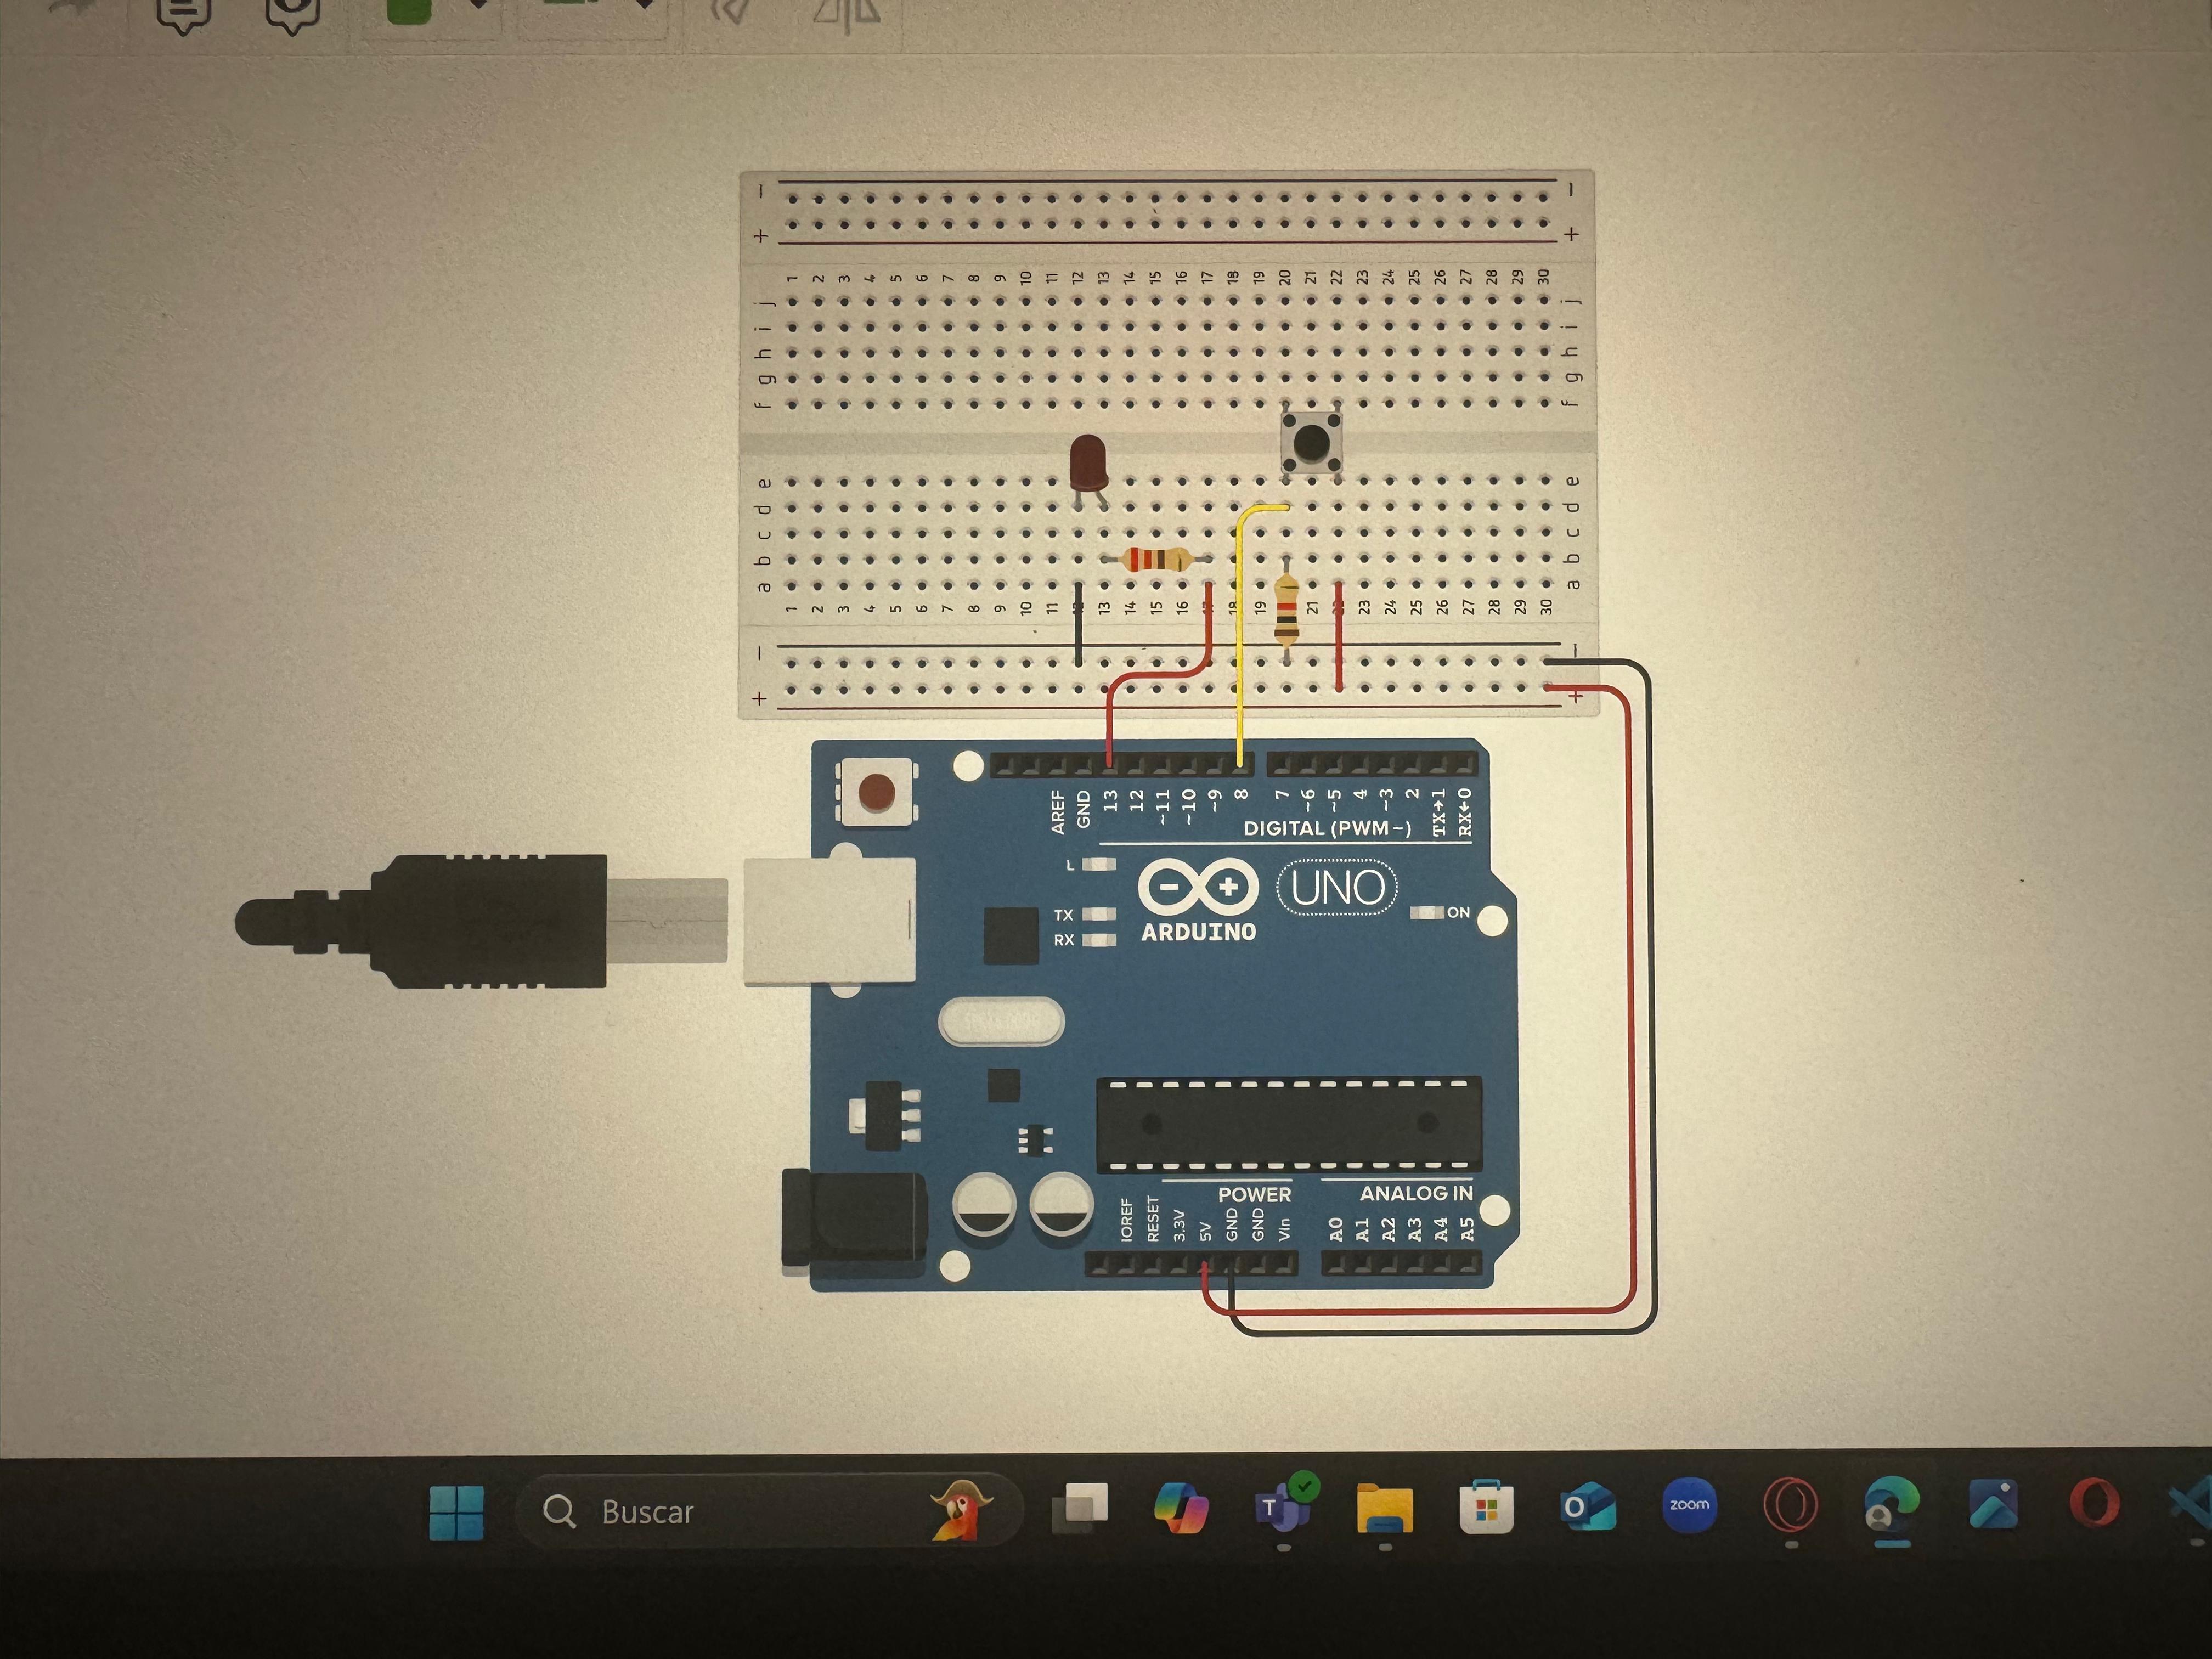Click the green wire color swatch
2212x1659 pixels.
click(x=408, y=11)
